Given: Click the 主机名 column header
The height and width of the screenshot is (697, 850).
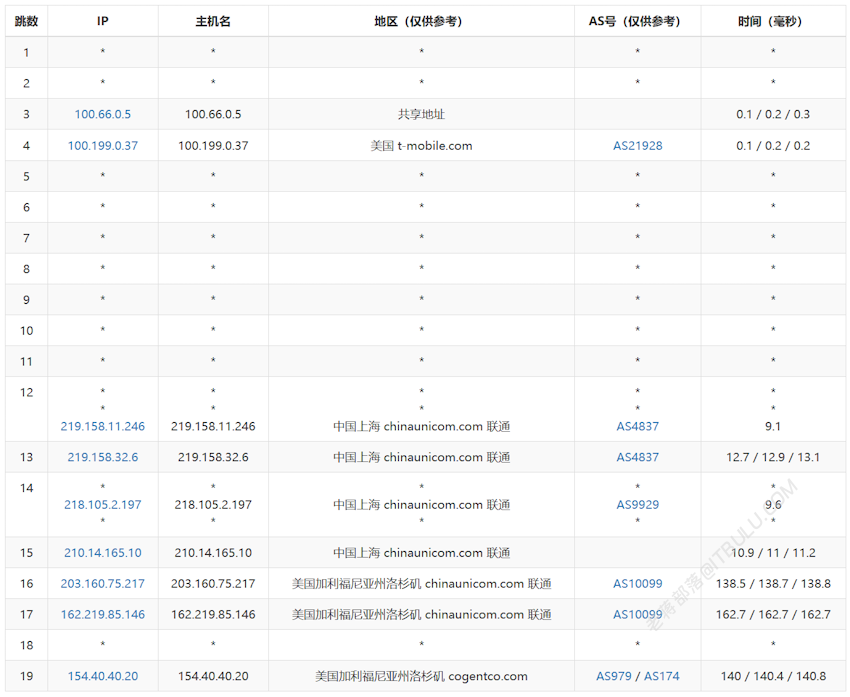Looking at the screenshot, I should pos(213,22).
